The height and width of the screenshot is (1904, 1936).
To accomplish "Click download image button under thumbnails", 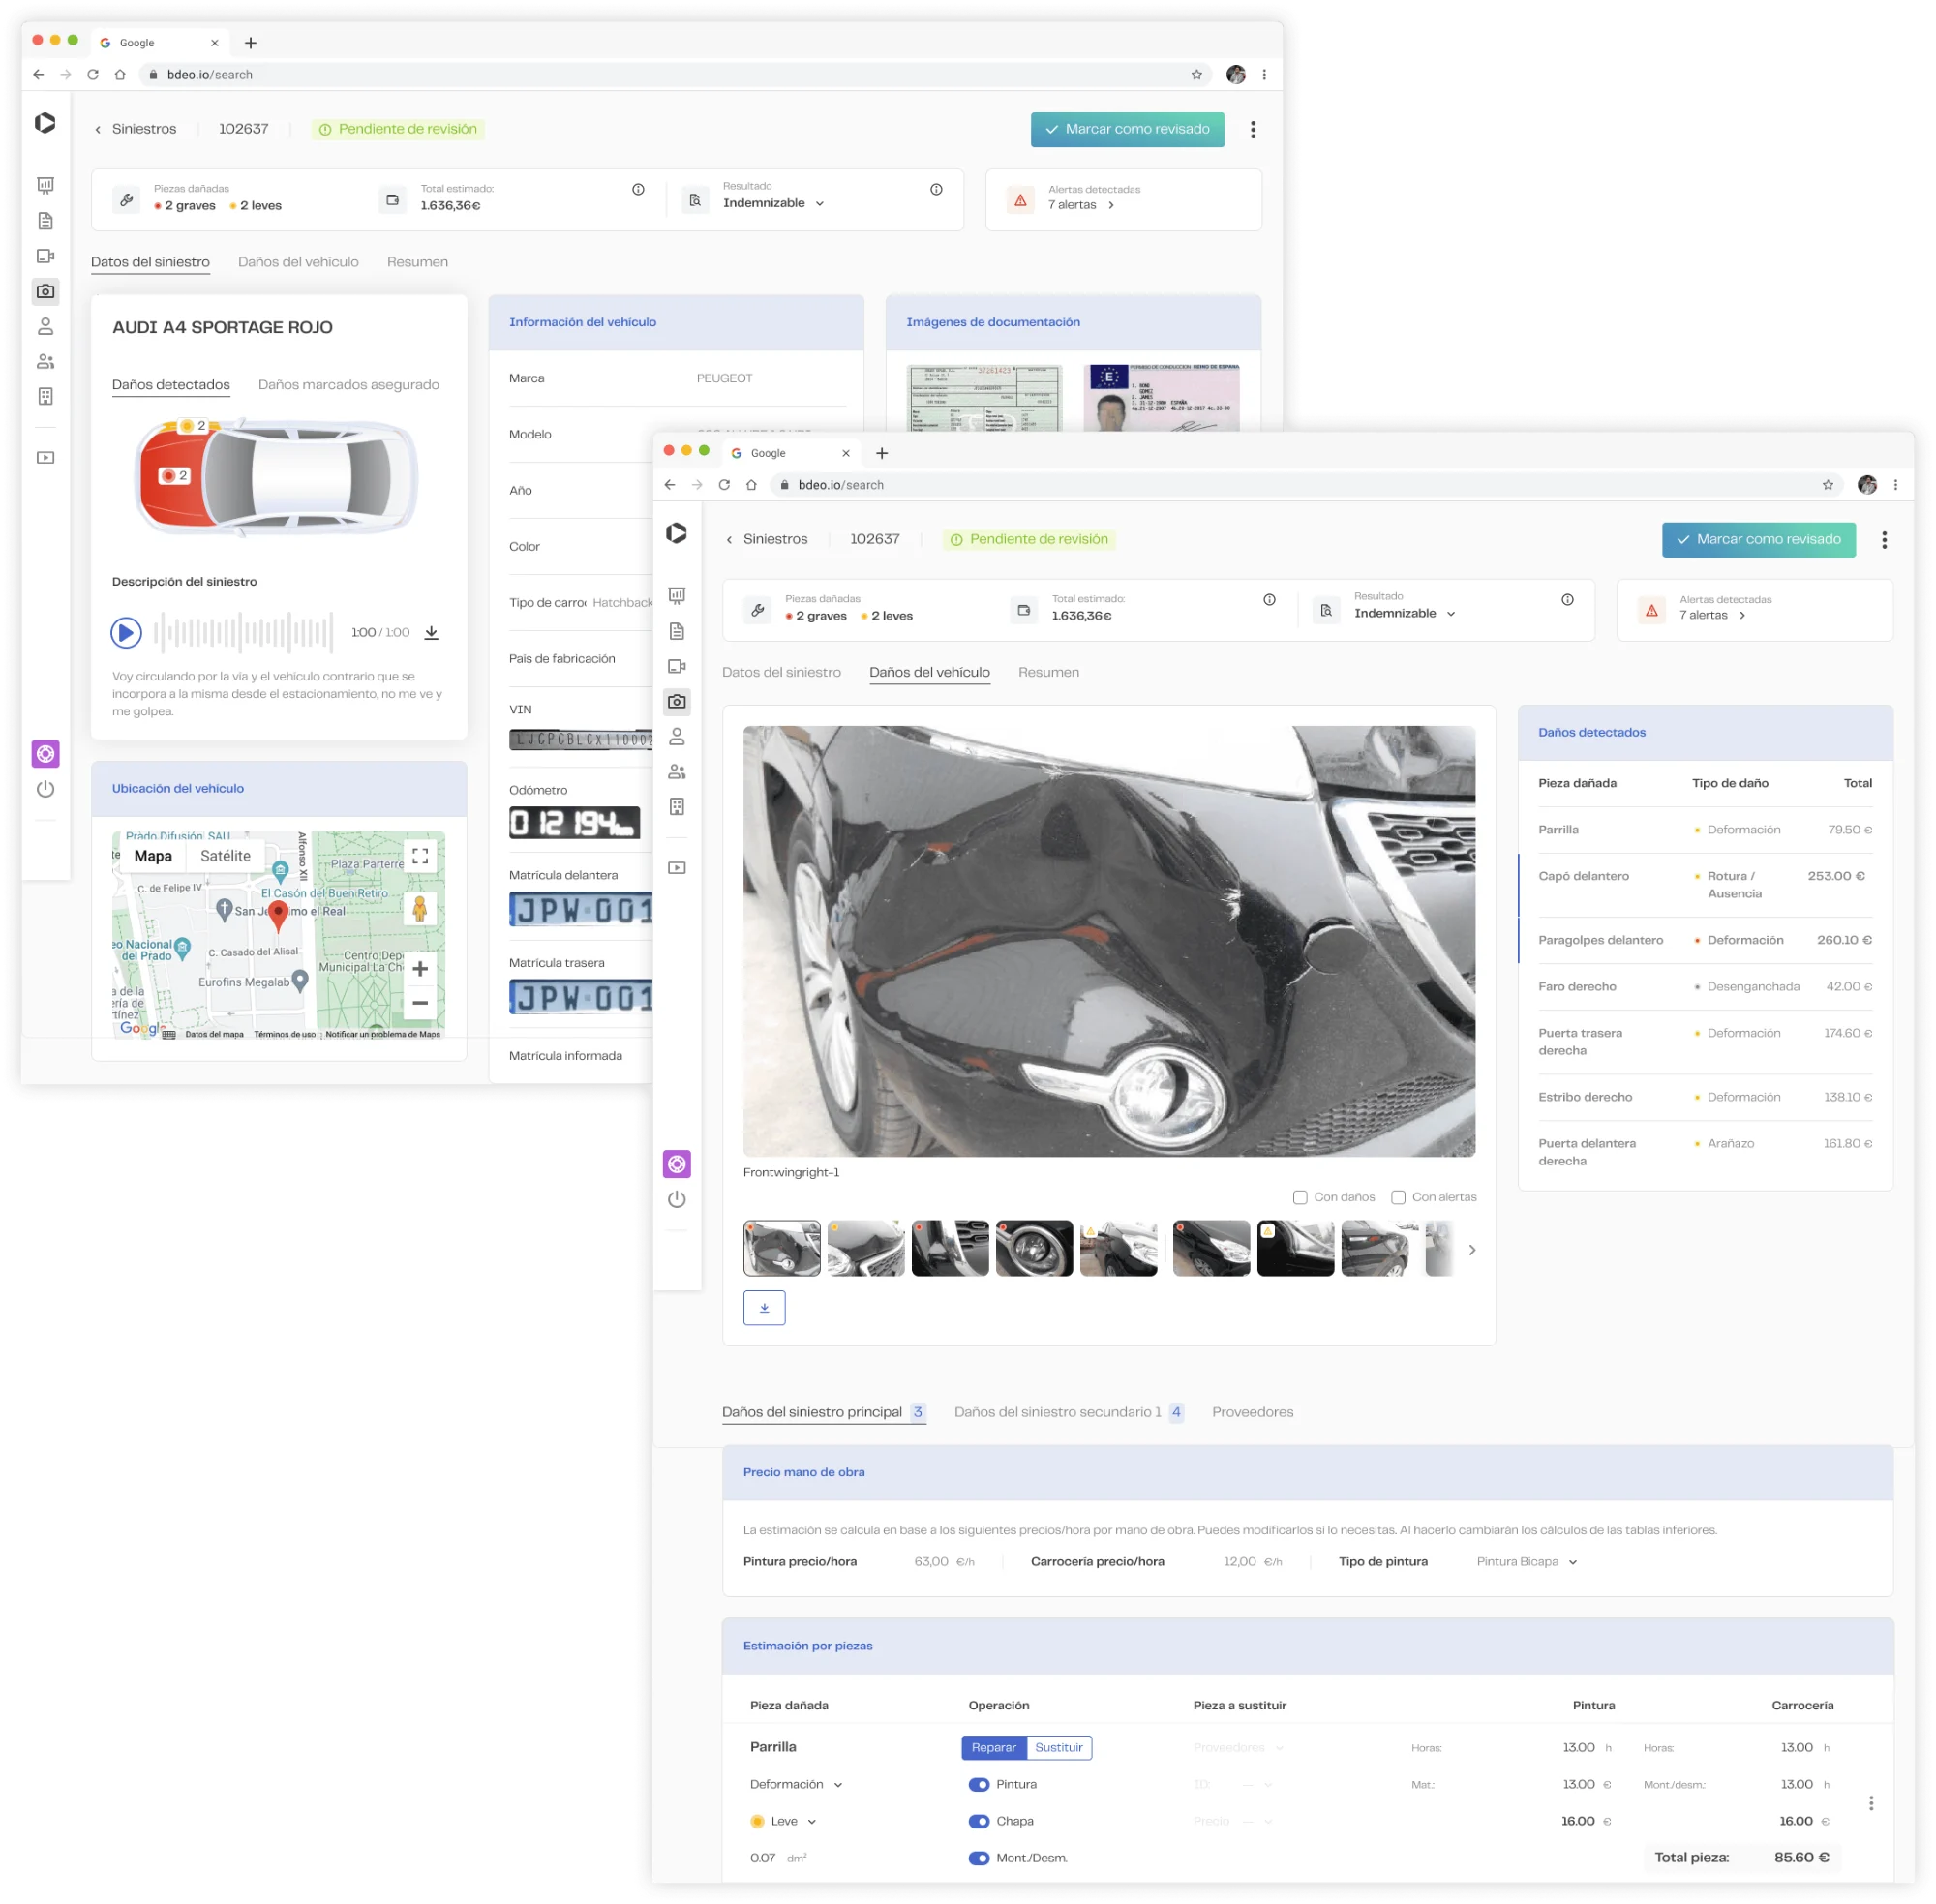I will (x=764, y=1308).
